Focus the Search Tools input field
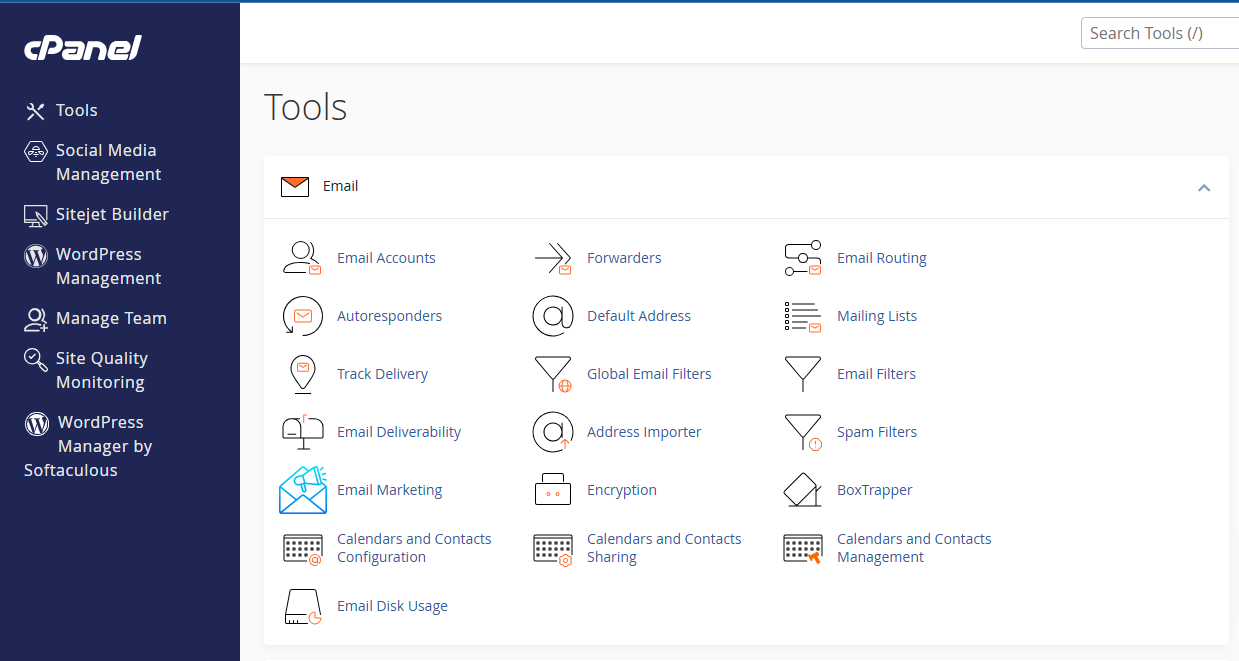This screenshot has width=1239, height=661. [x=1160, y=33]
